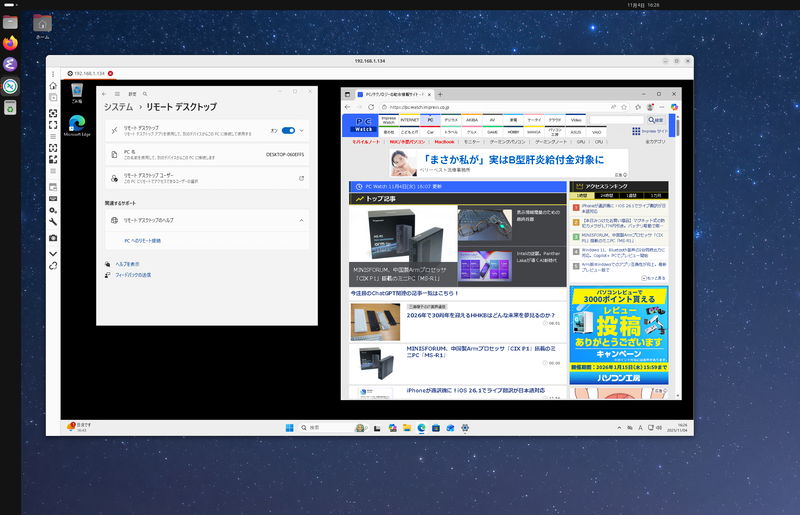
Task: Click the disconnect icon at the bottom of Remmina's sidebar
Action: 53,266
